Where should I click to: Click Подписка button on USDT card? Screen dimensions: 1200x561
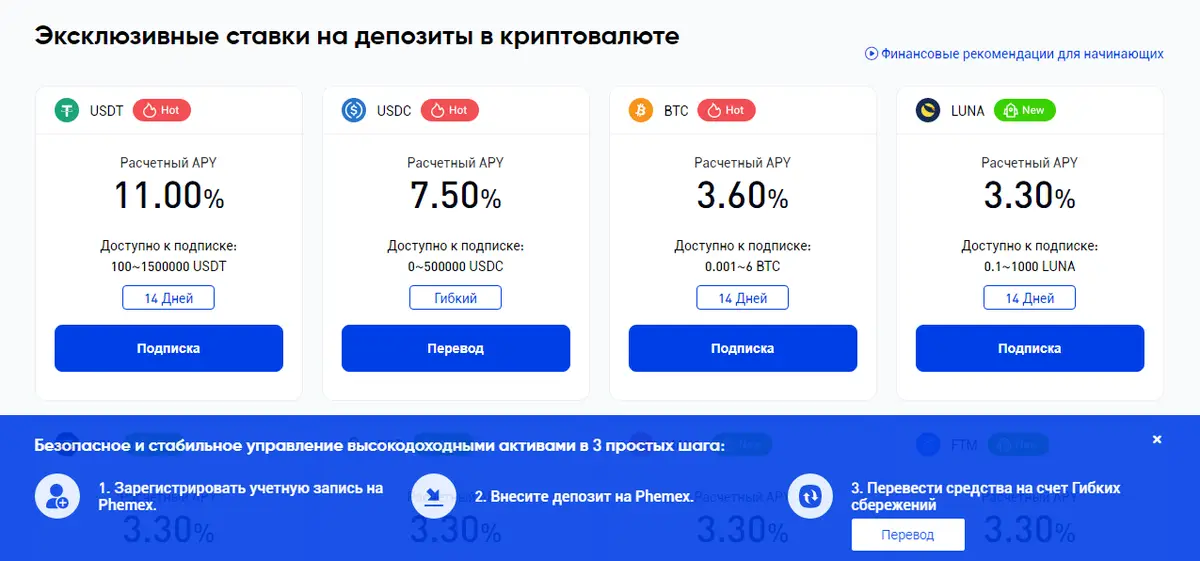169,348
